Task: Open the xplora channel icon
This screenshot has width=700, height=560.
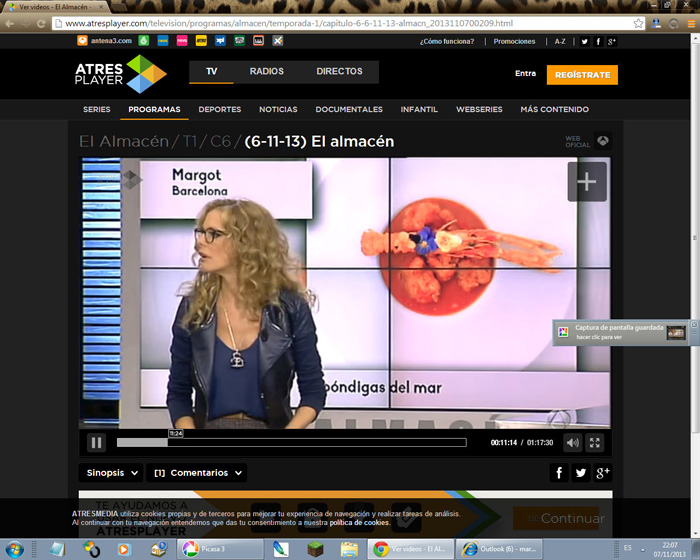Action: (220, 41)
